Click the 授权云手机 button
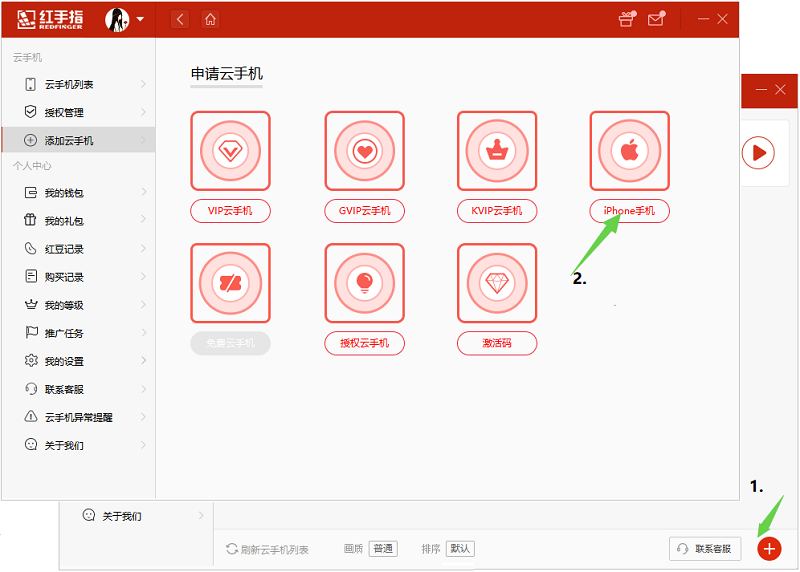800x572 pixels. coord(364,343)
